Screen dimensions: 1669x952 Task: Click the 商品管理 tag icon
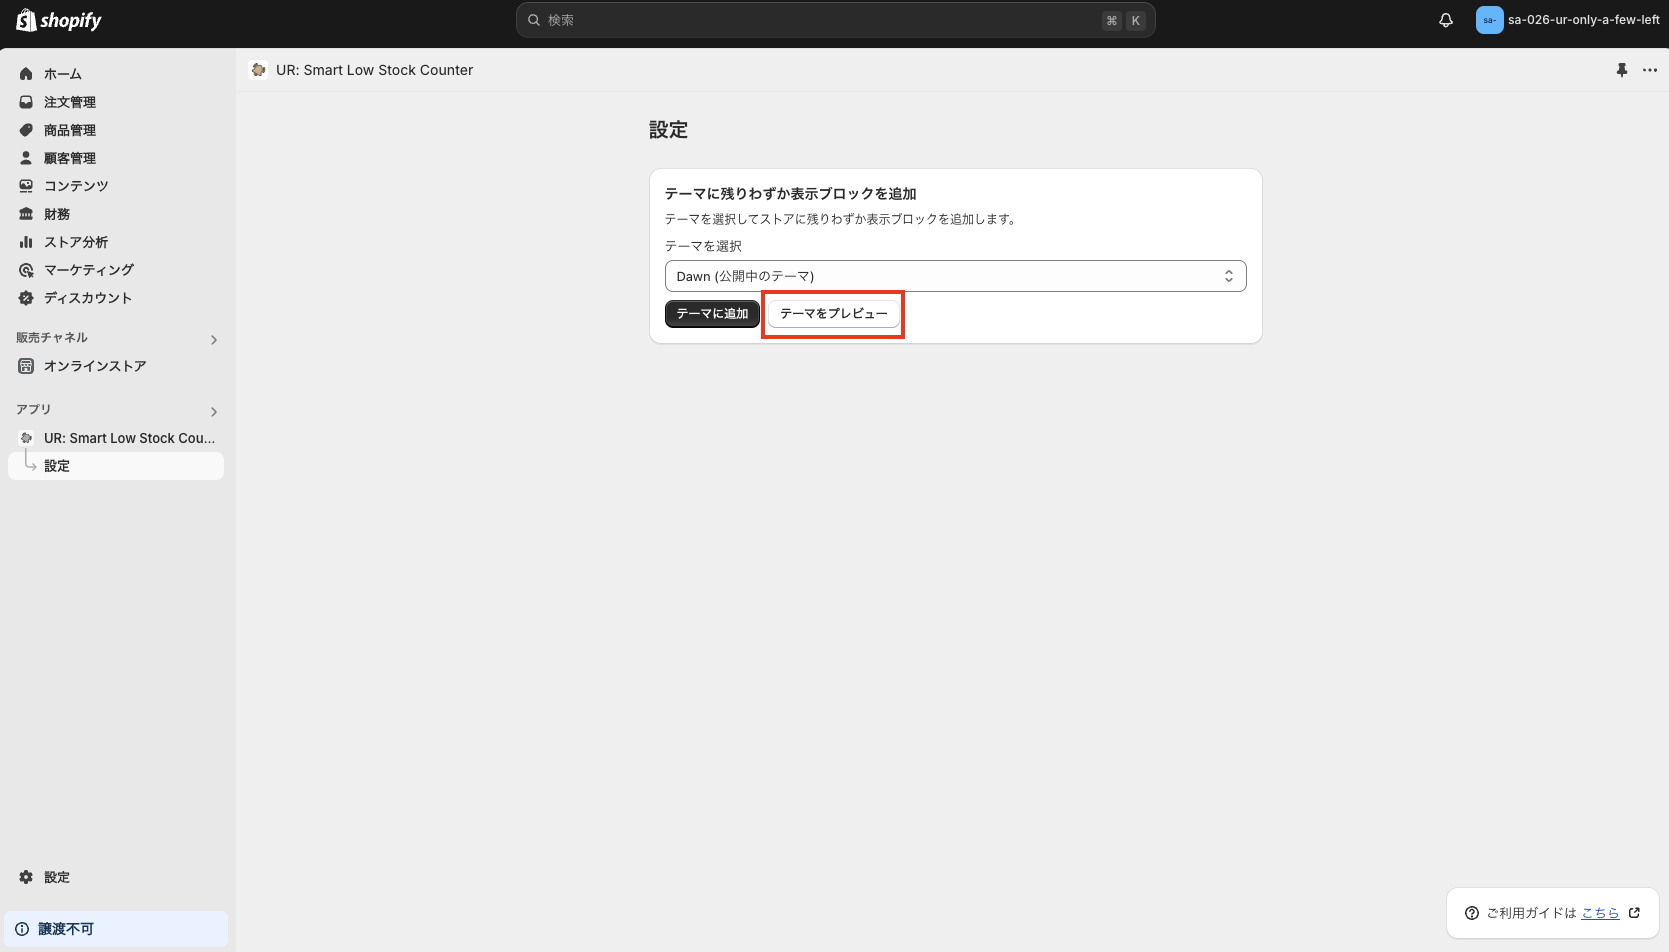(26, 130)
